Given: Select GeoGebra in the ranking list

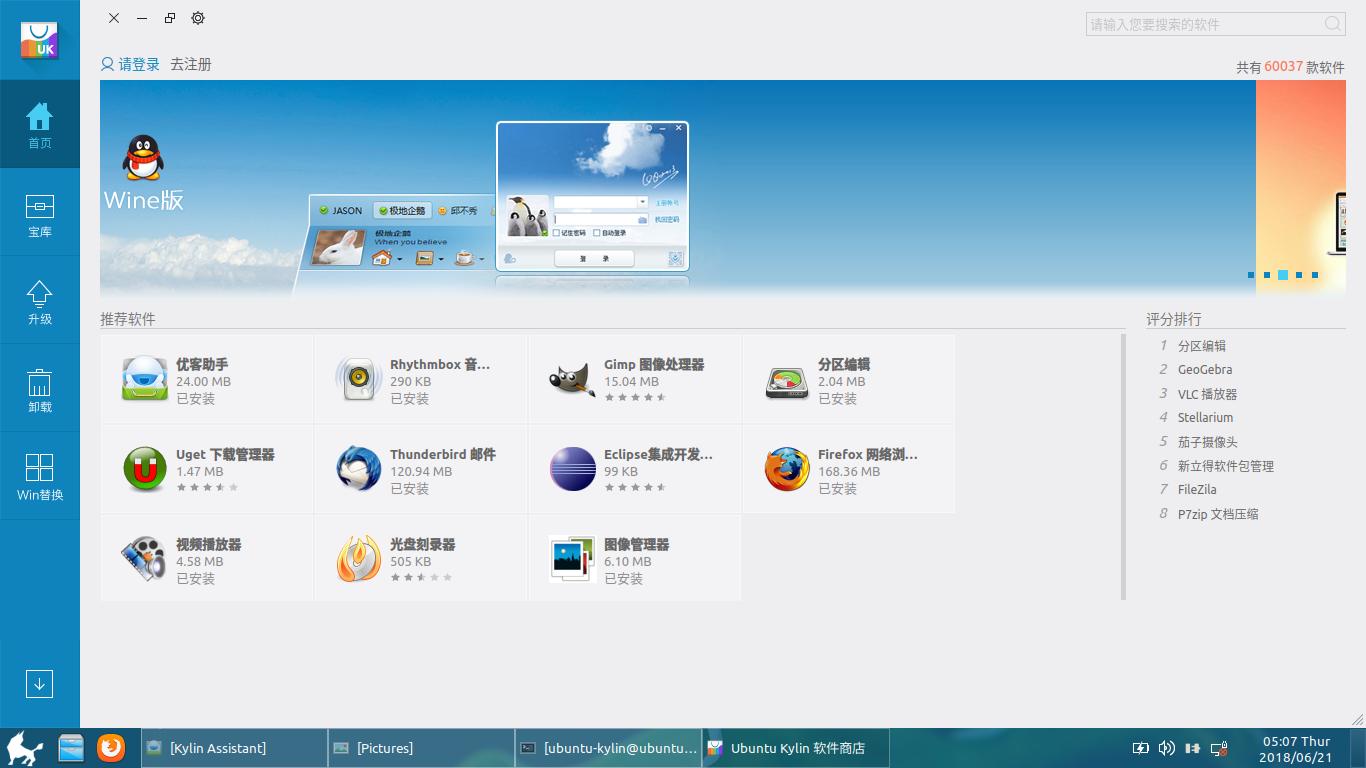Looking at the screenshot, I should coord(1205,370).
